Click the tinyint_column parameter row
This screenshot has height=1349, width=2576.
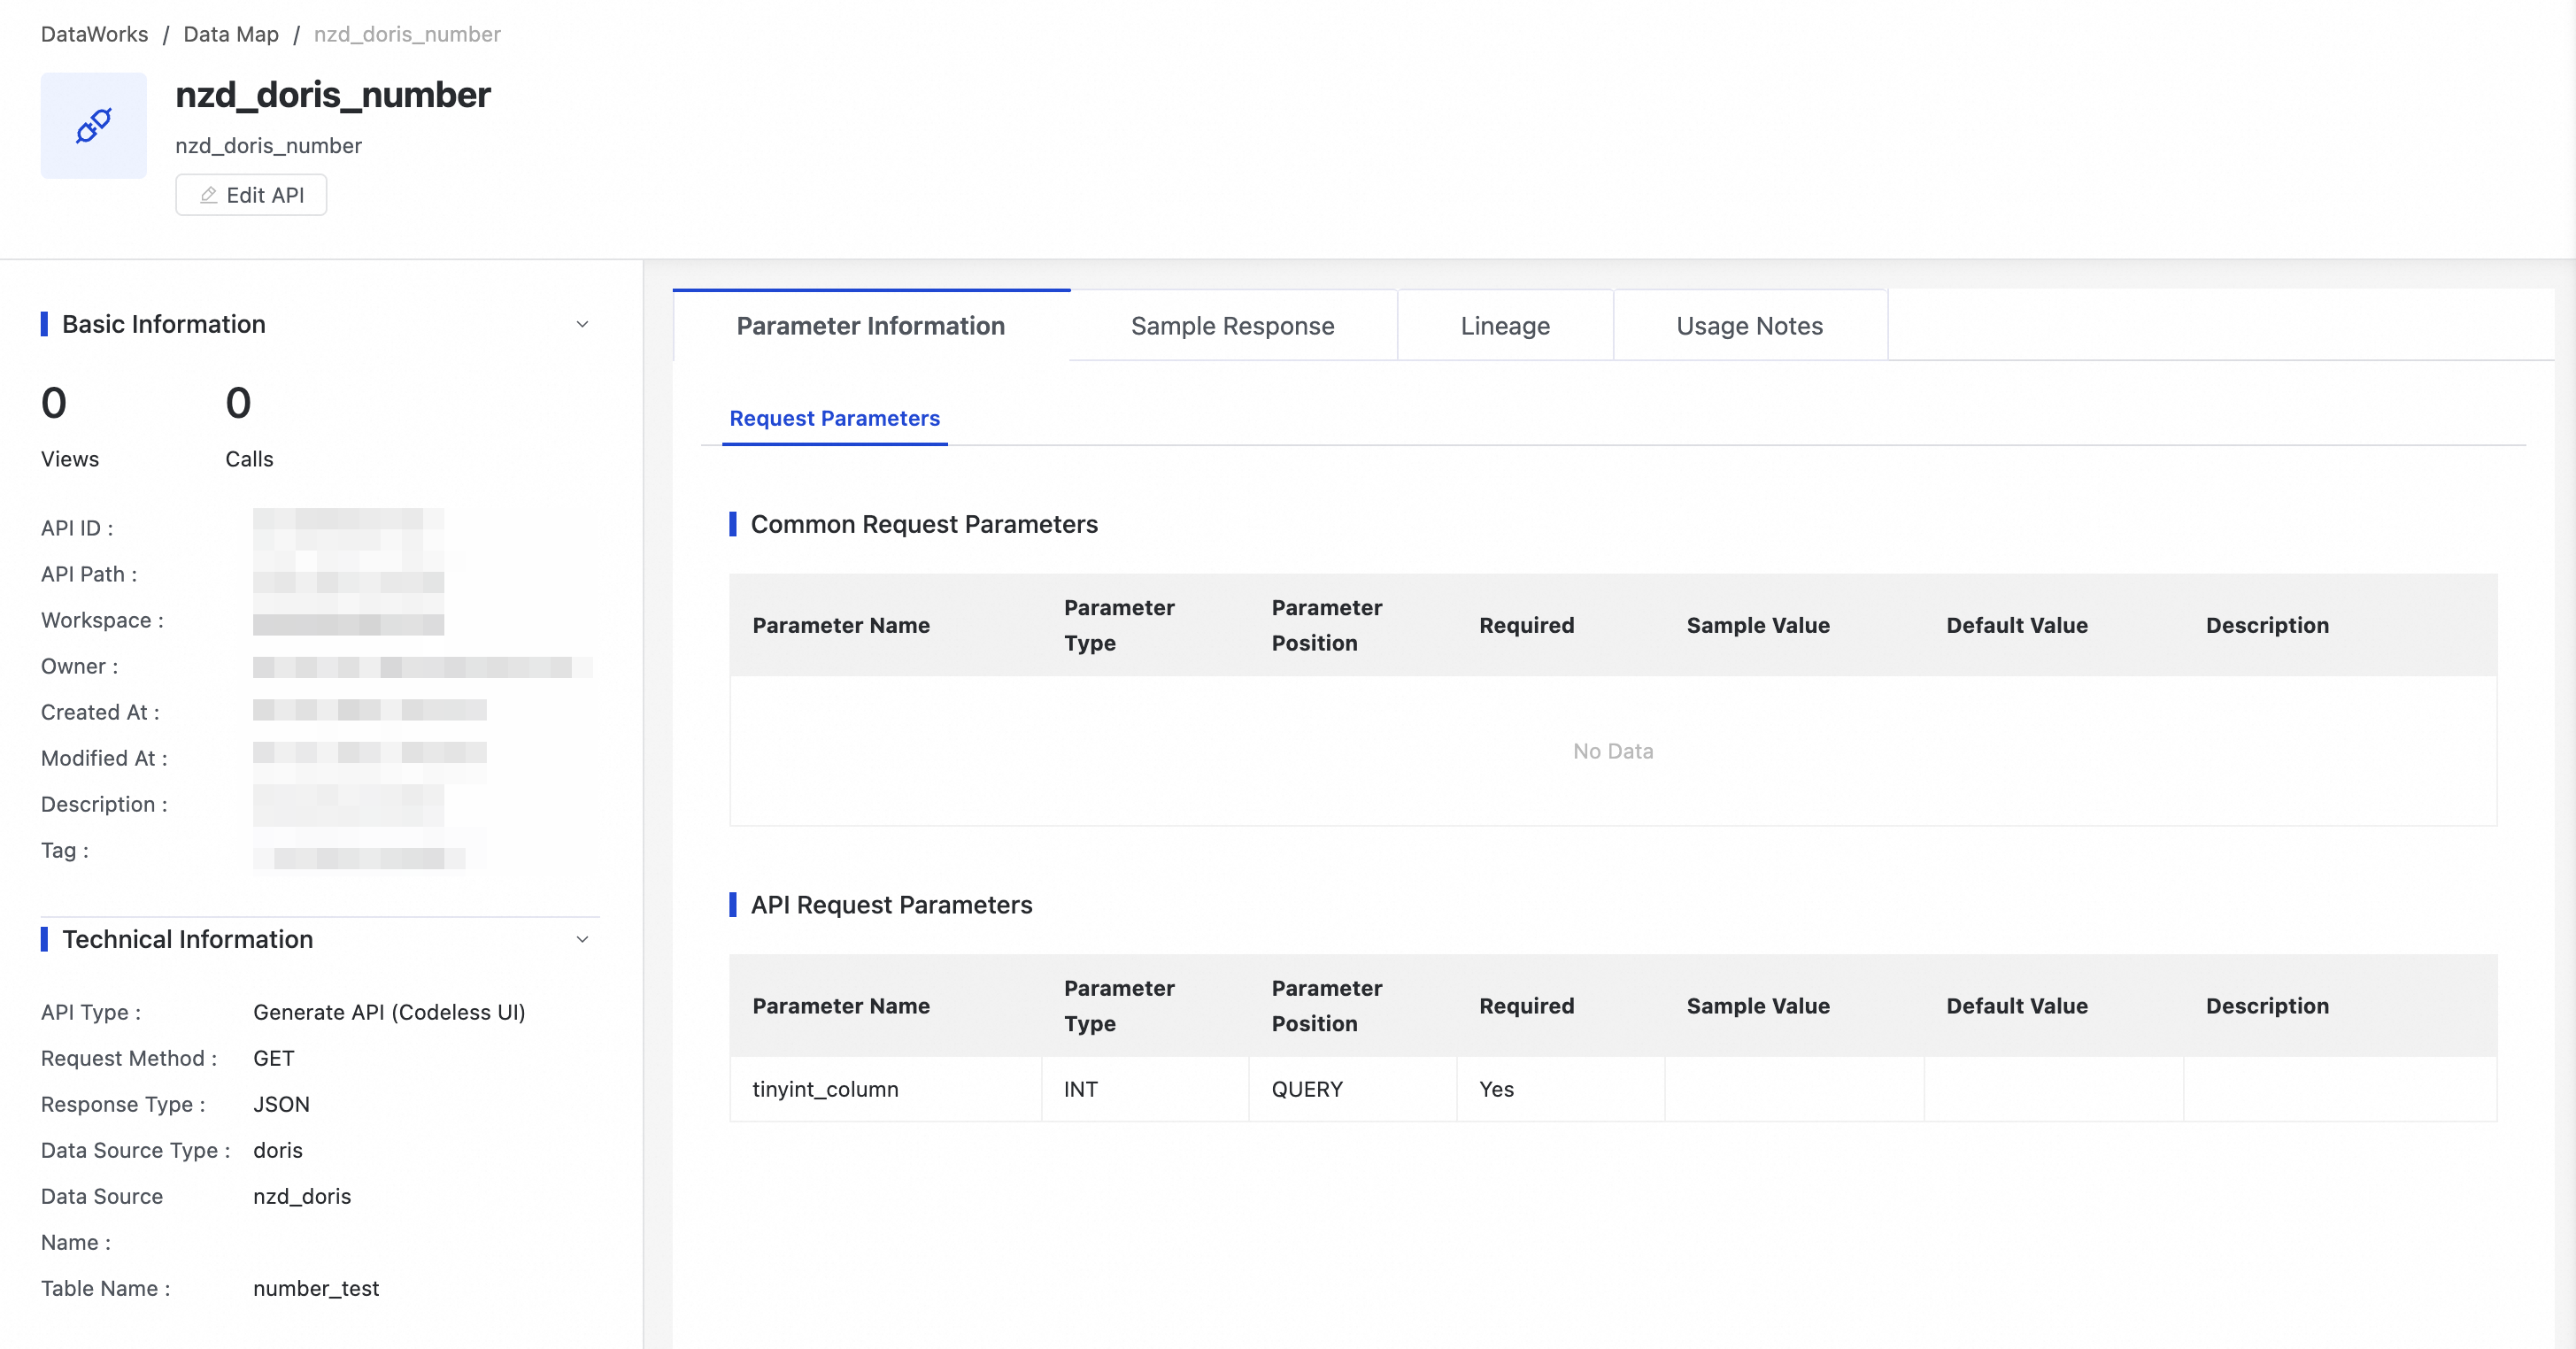[825, 1089]
